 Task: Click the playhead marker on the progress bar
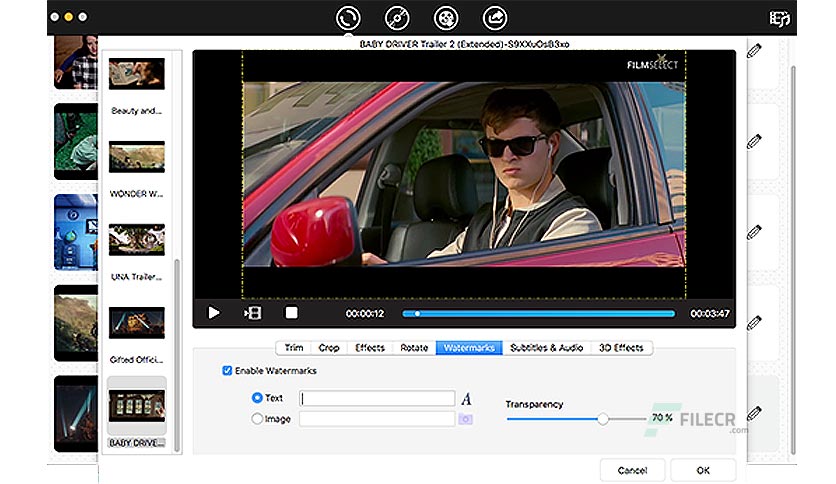(417, 314)
